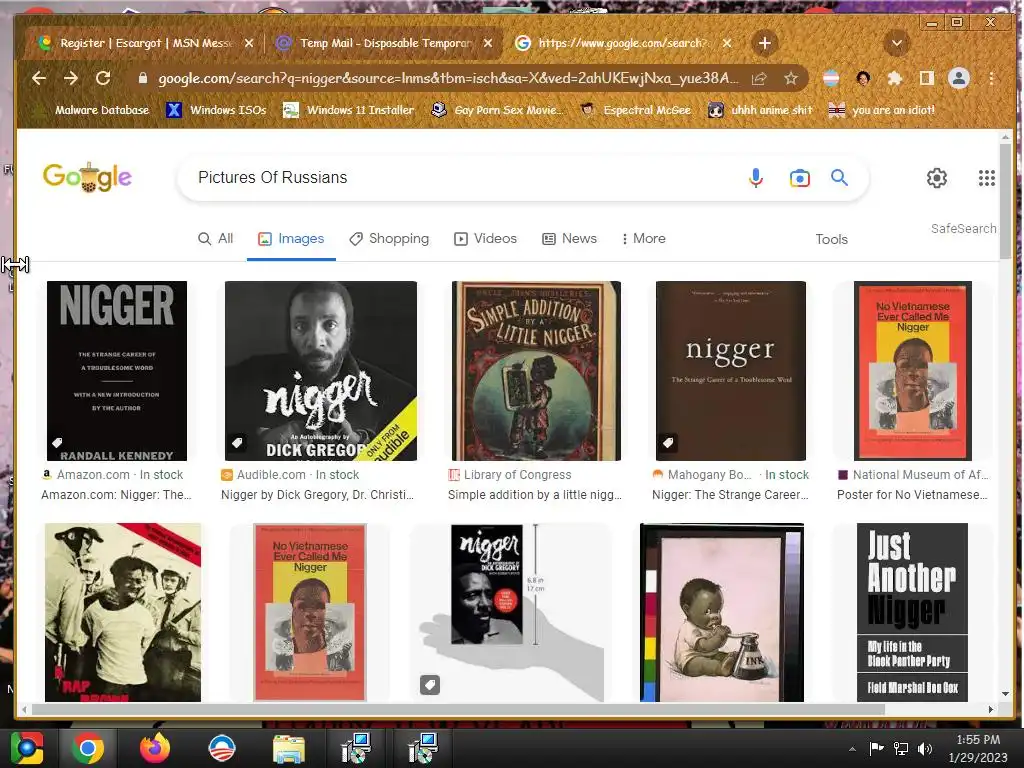
Task: Click the Audible.com In stock source label
Action: [x=290, y=475]
